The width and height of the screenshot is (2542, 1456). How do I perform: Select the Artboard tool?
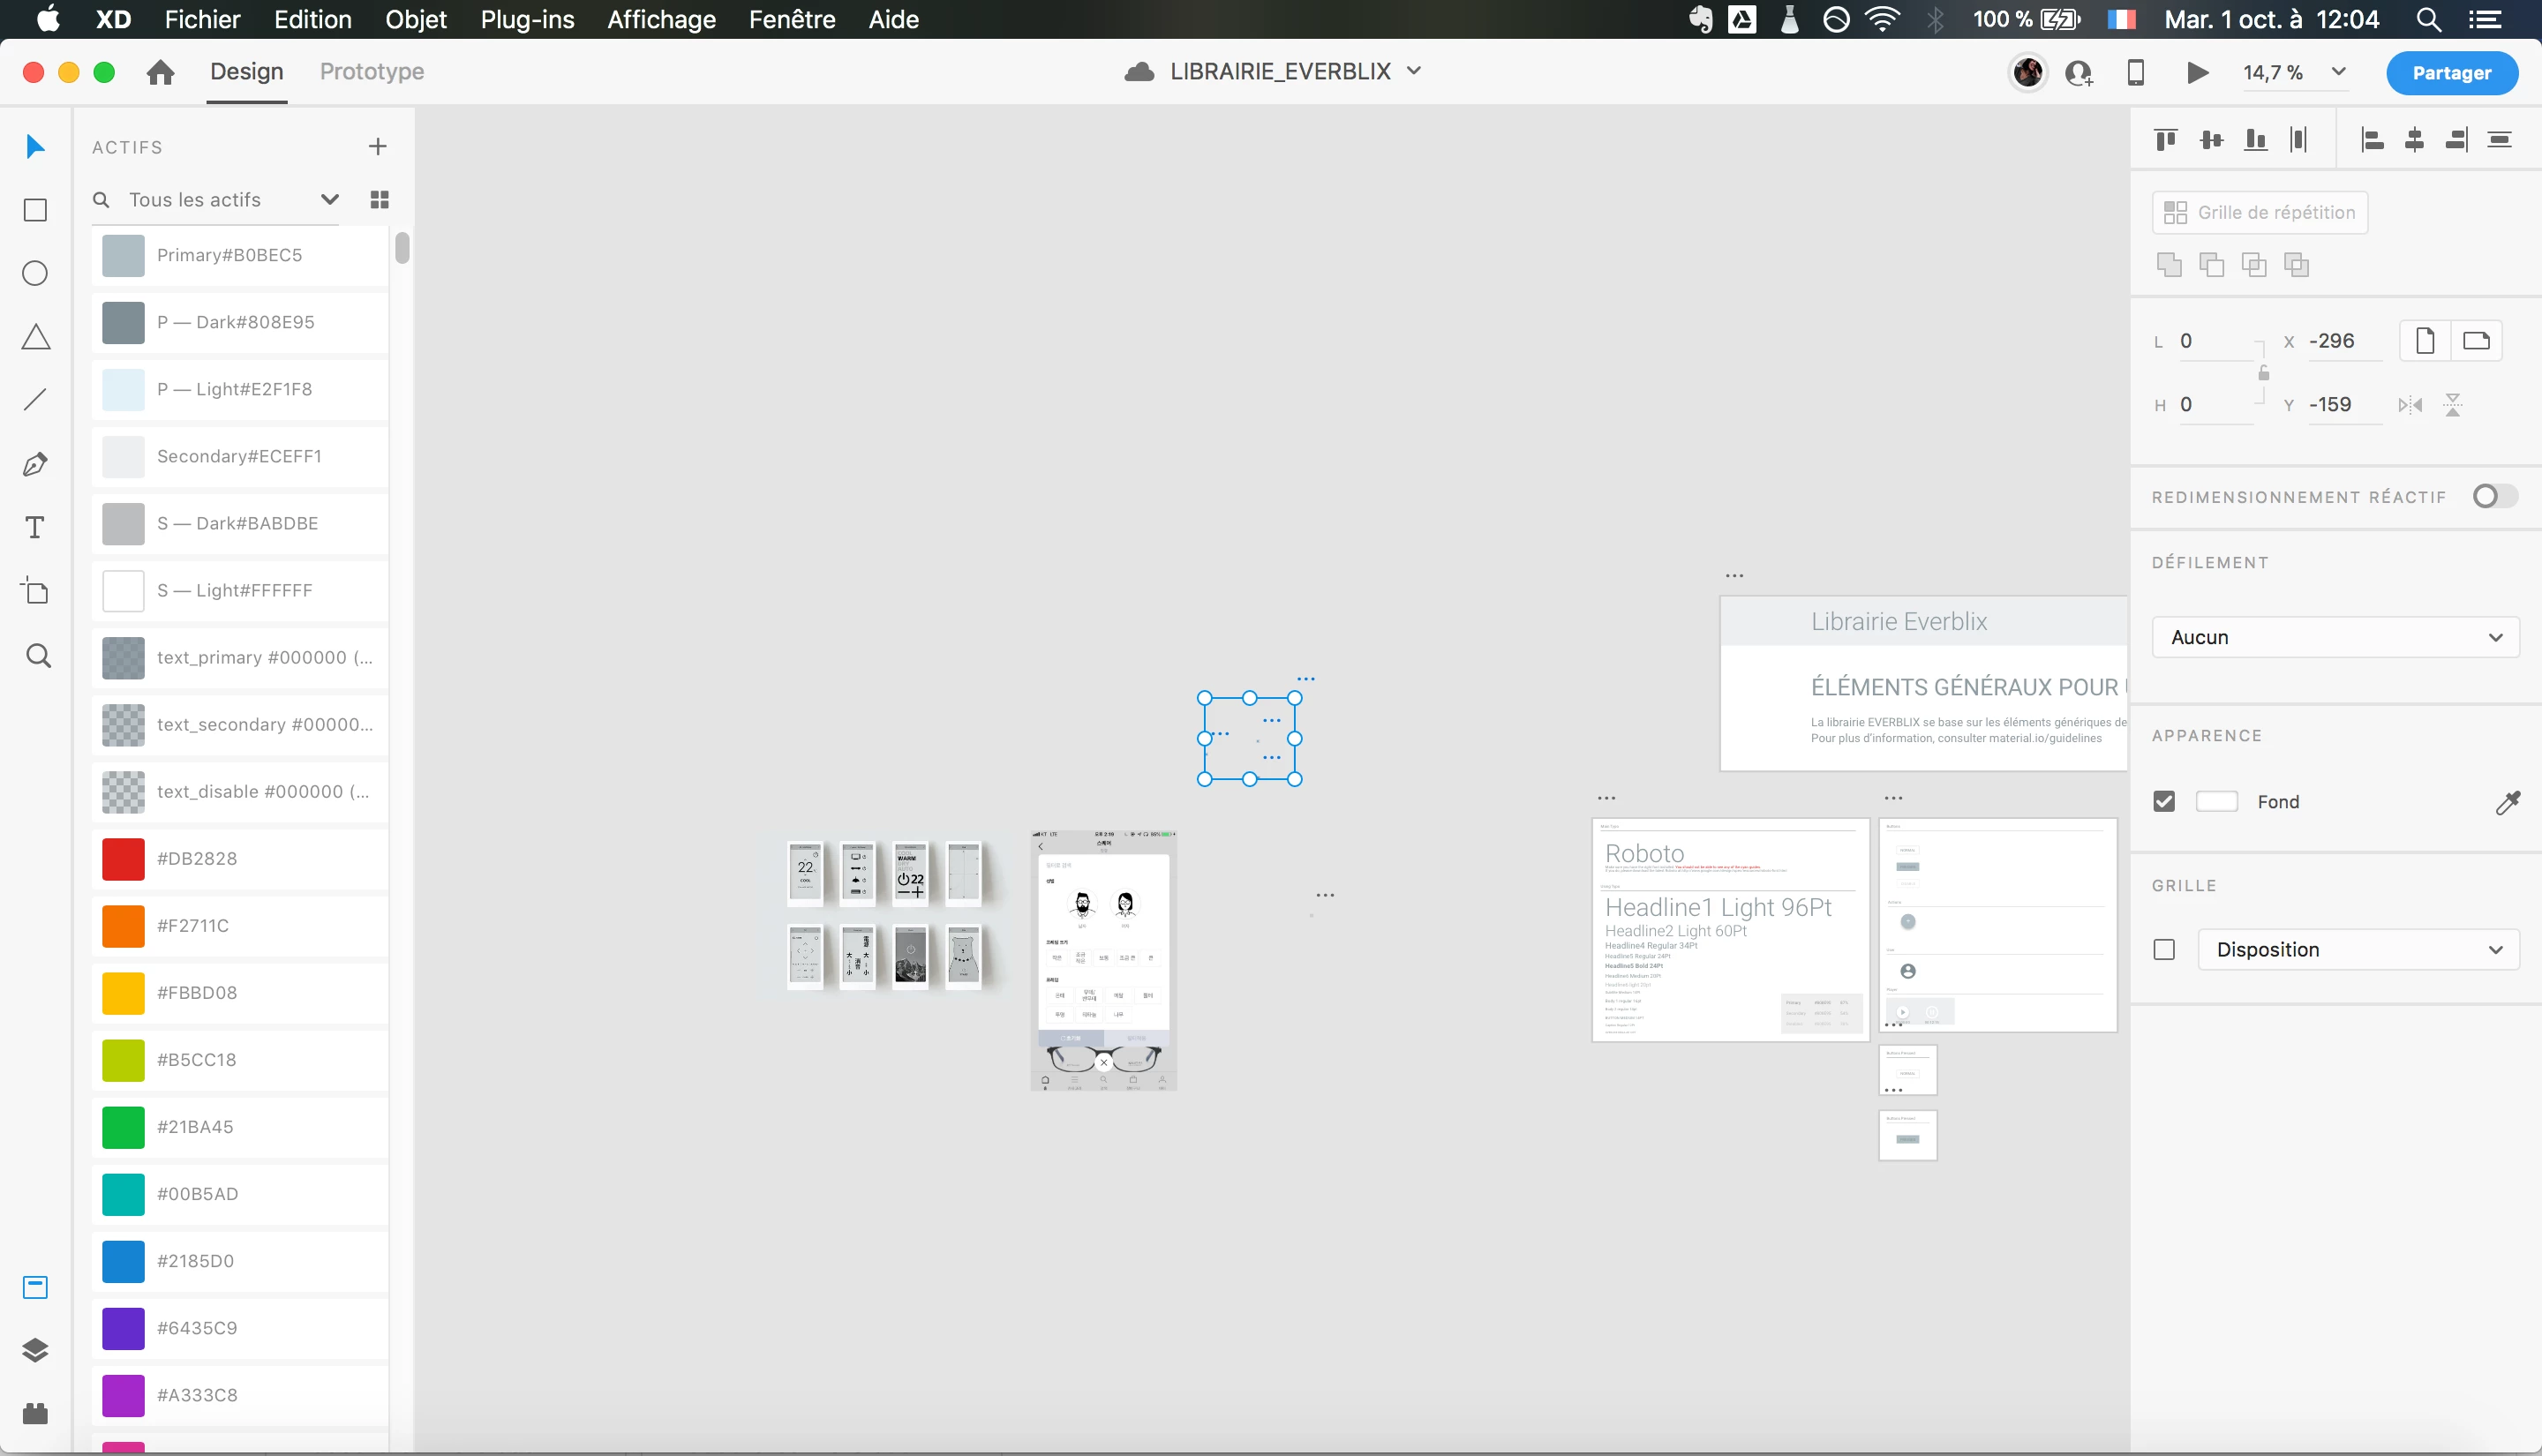coord(35,591)
